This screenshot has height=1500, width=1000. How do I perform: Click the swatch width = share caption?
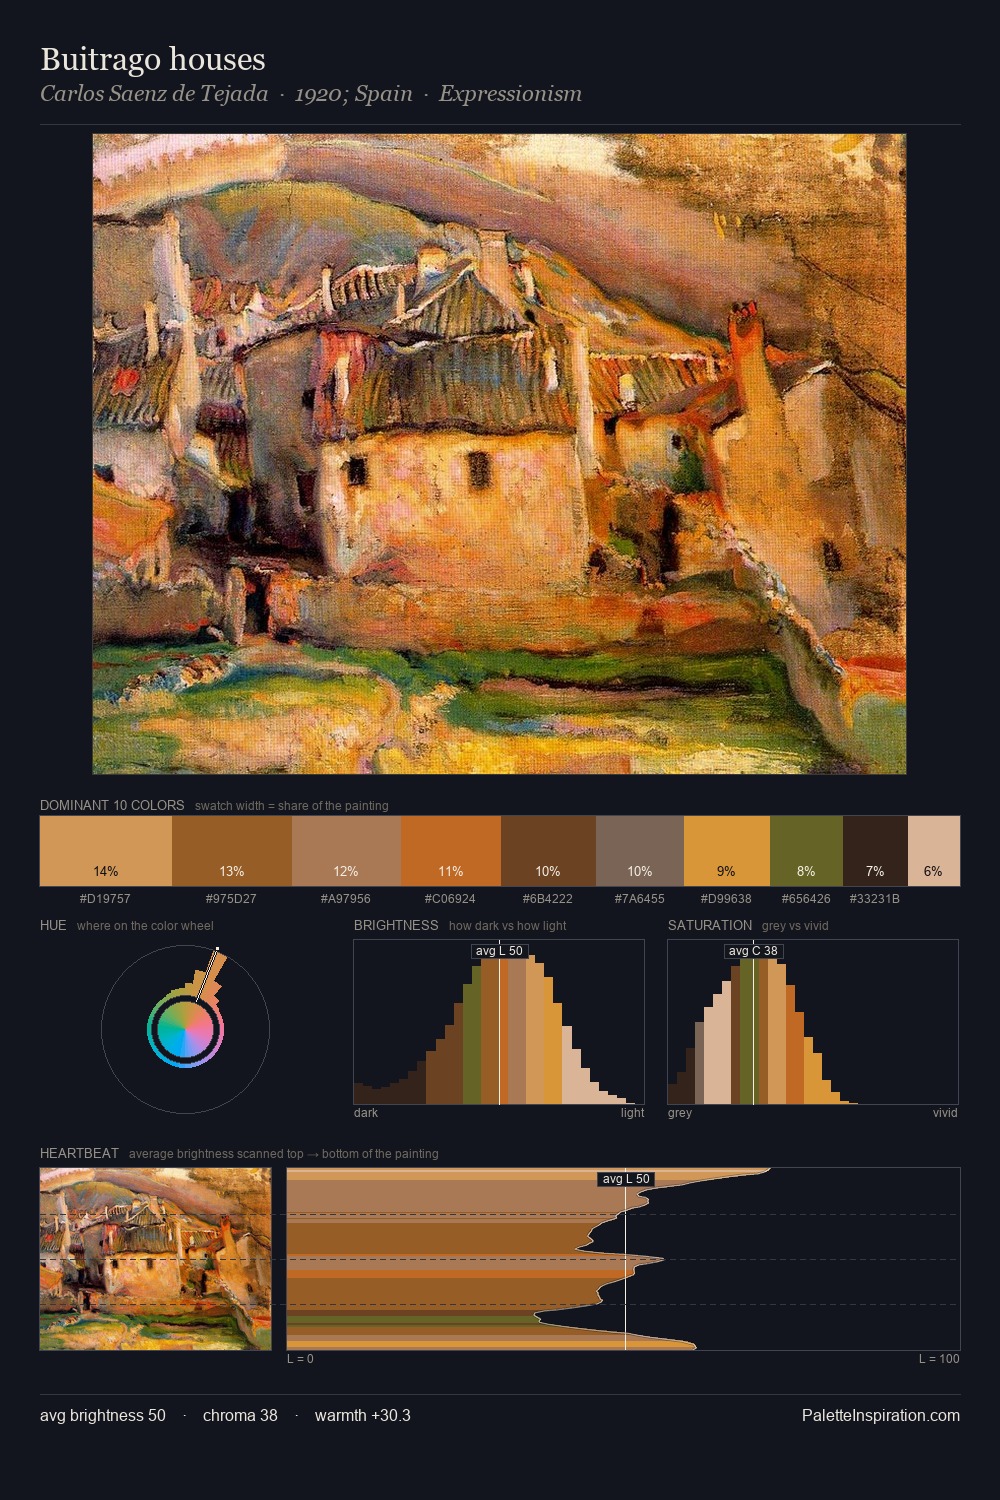[x=292, y=805]
